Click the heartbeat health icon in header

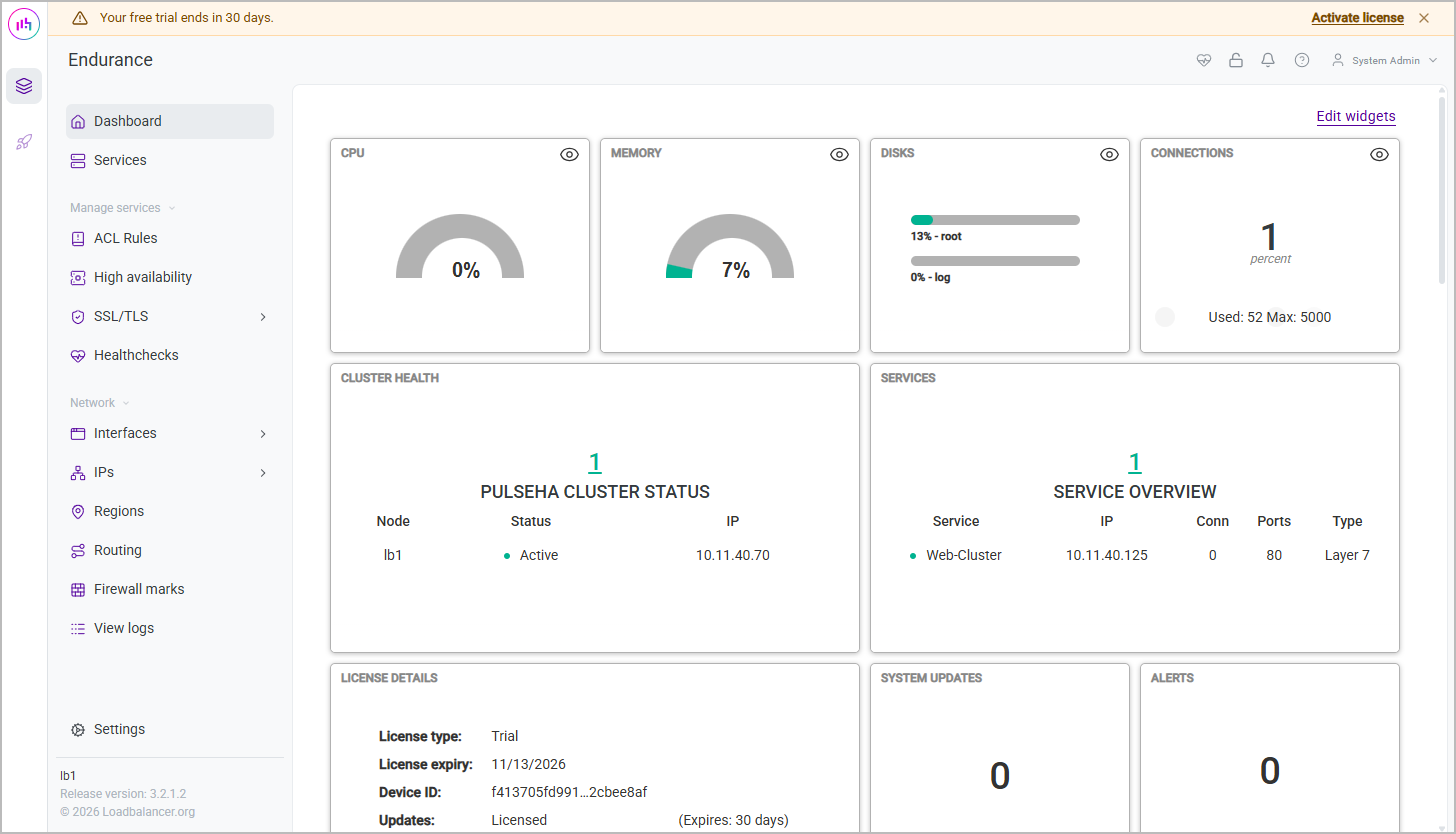(x=1204, y=60)
